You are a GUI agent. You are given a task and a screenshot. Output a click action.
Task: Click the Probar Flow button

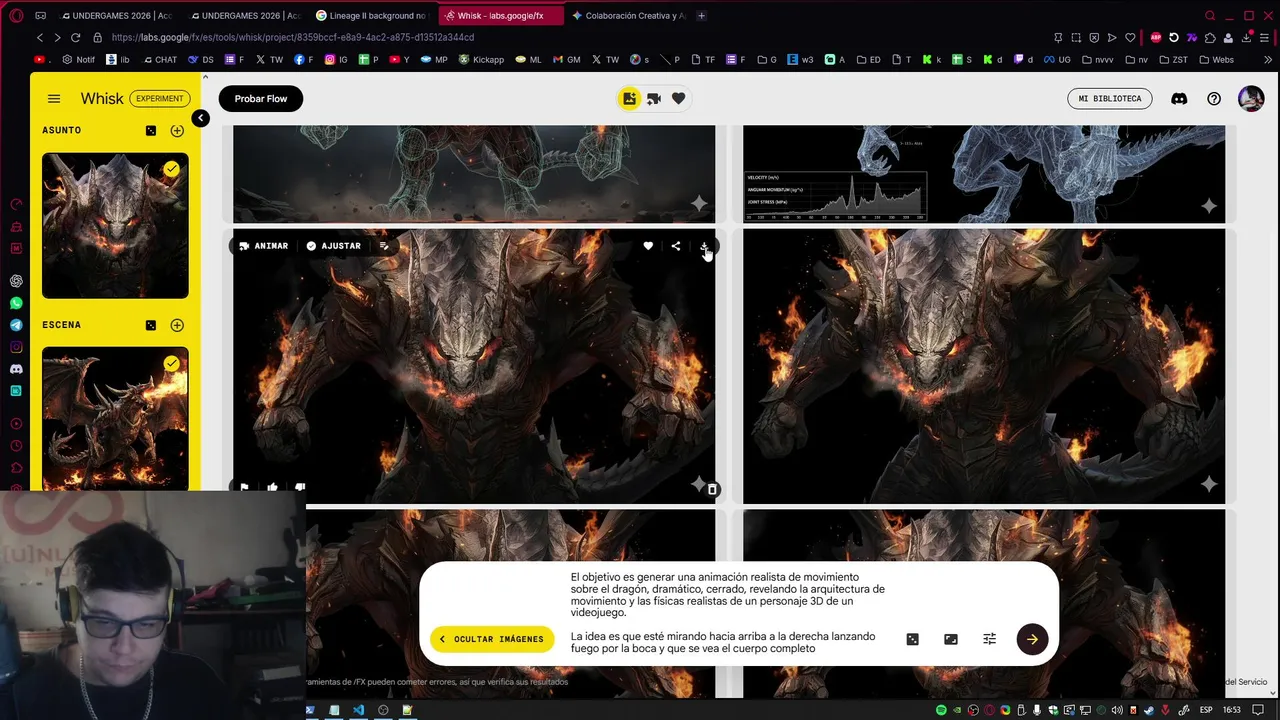click(261, 99)
